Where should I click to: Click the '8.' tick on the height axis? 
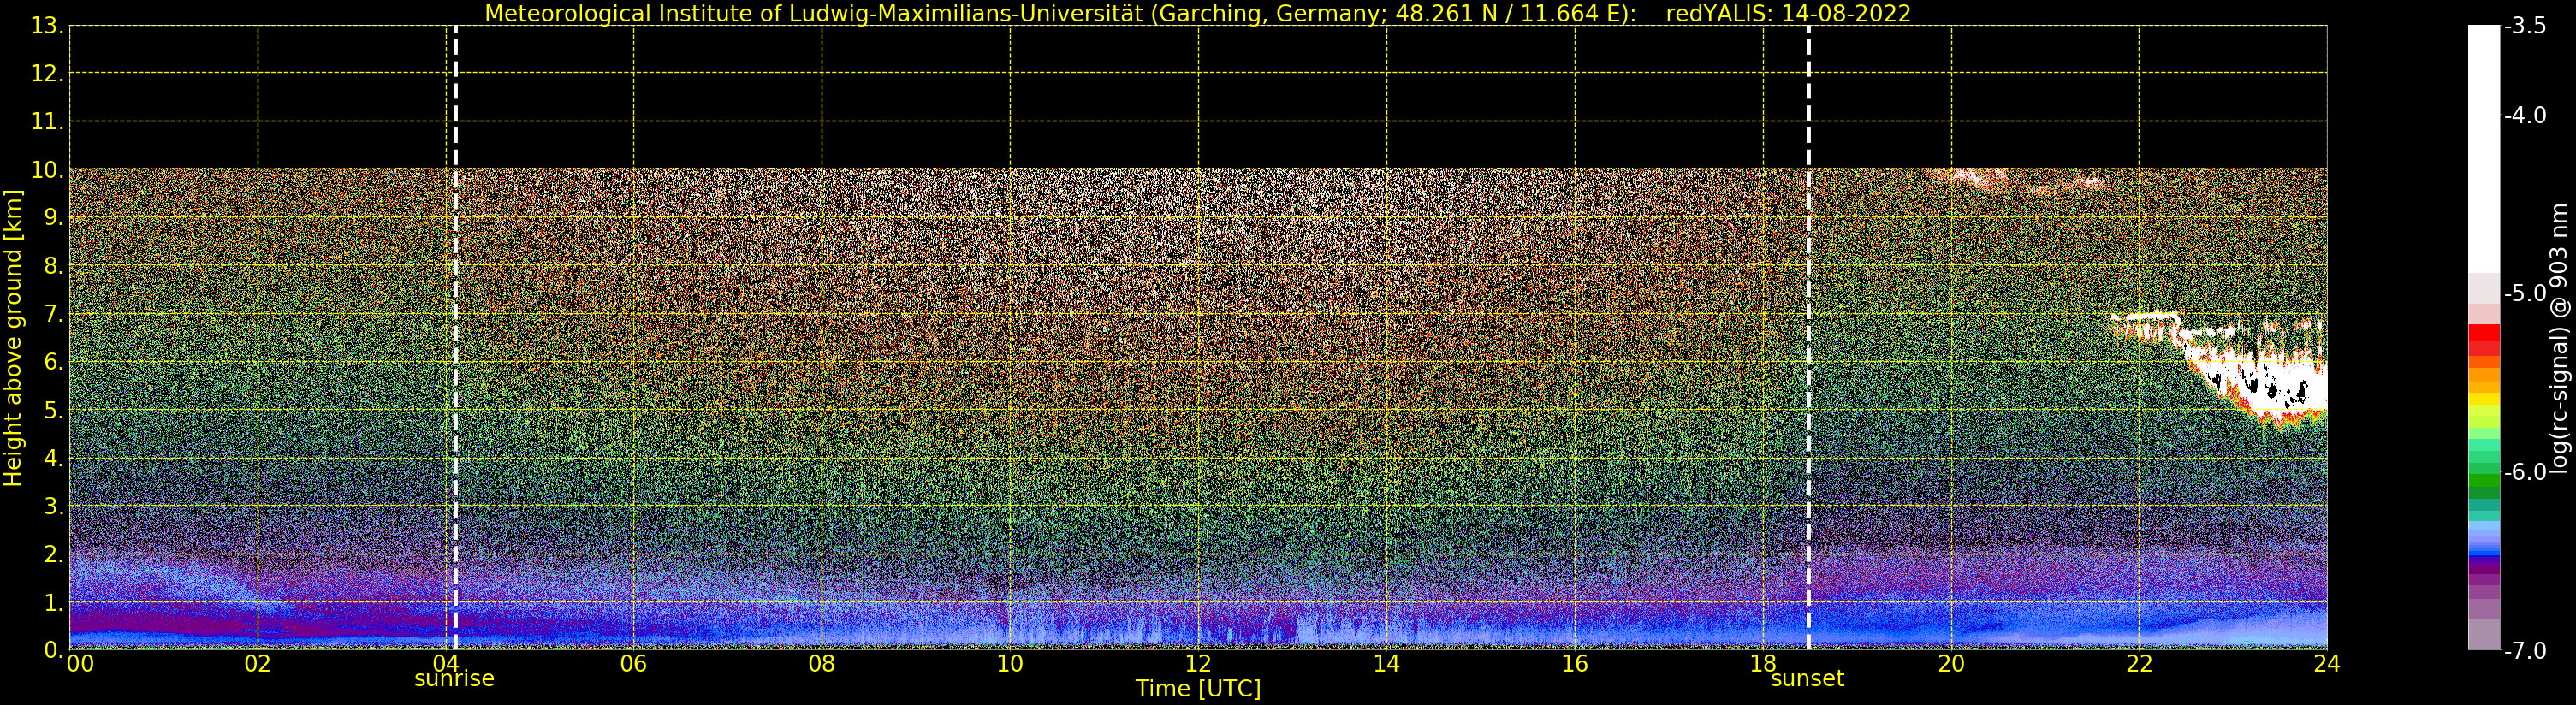[x=53, y=267]
